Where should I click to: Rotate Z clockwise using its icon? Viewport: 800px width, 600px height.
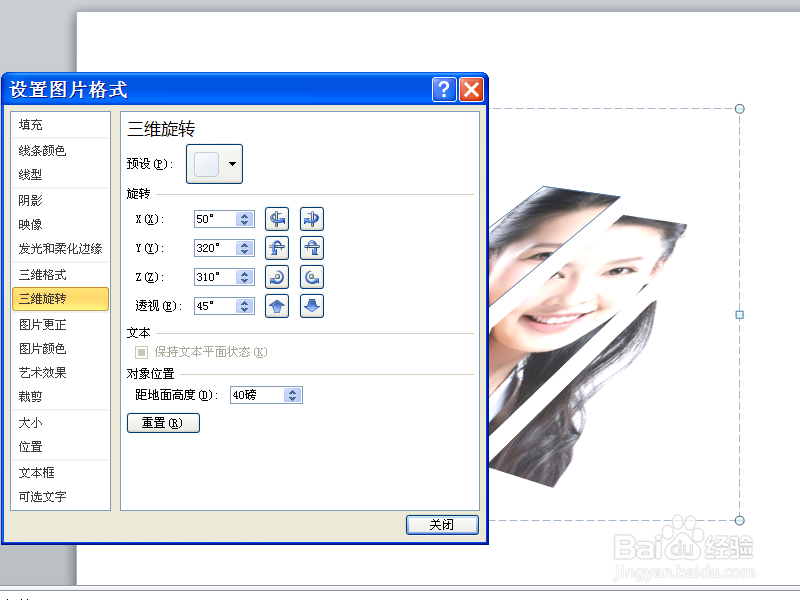point(277,277)
